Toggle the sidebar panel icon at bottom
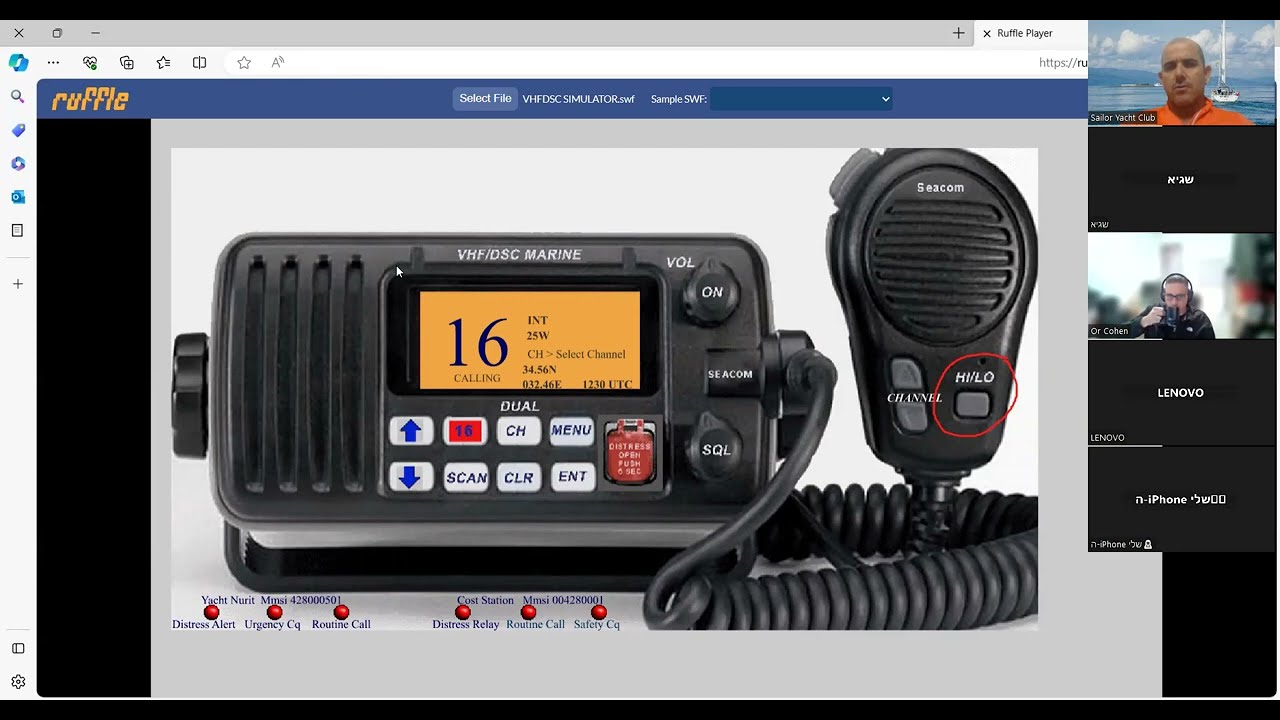The height and width of the screenshot is (720, 1280). (x=18, y=648)
